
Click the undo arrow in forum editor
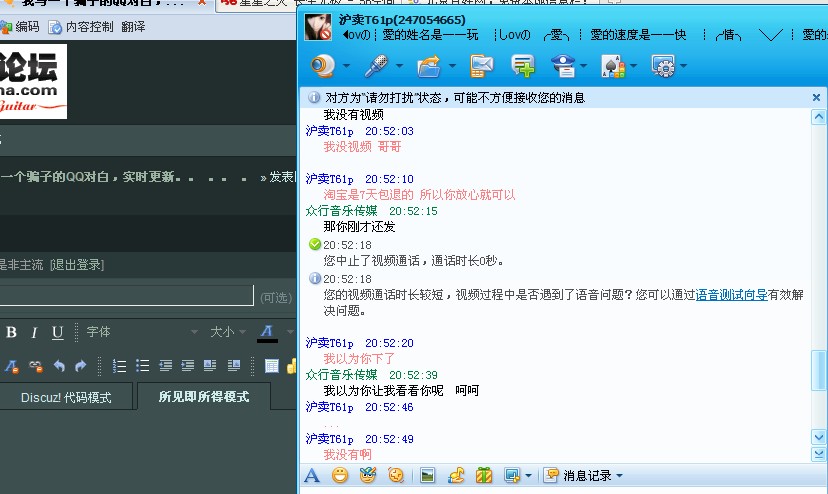(x=59, y=366)
